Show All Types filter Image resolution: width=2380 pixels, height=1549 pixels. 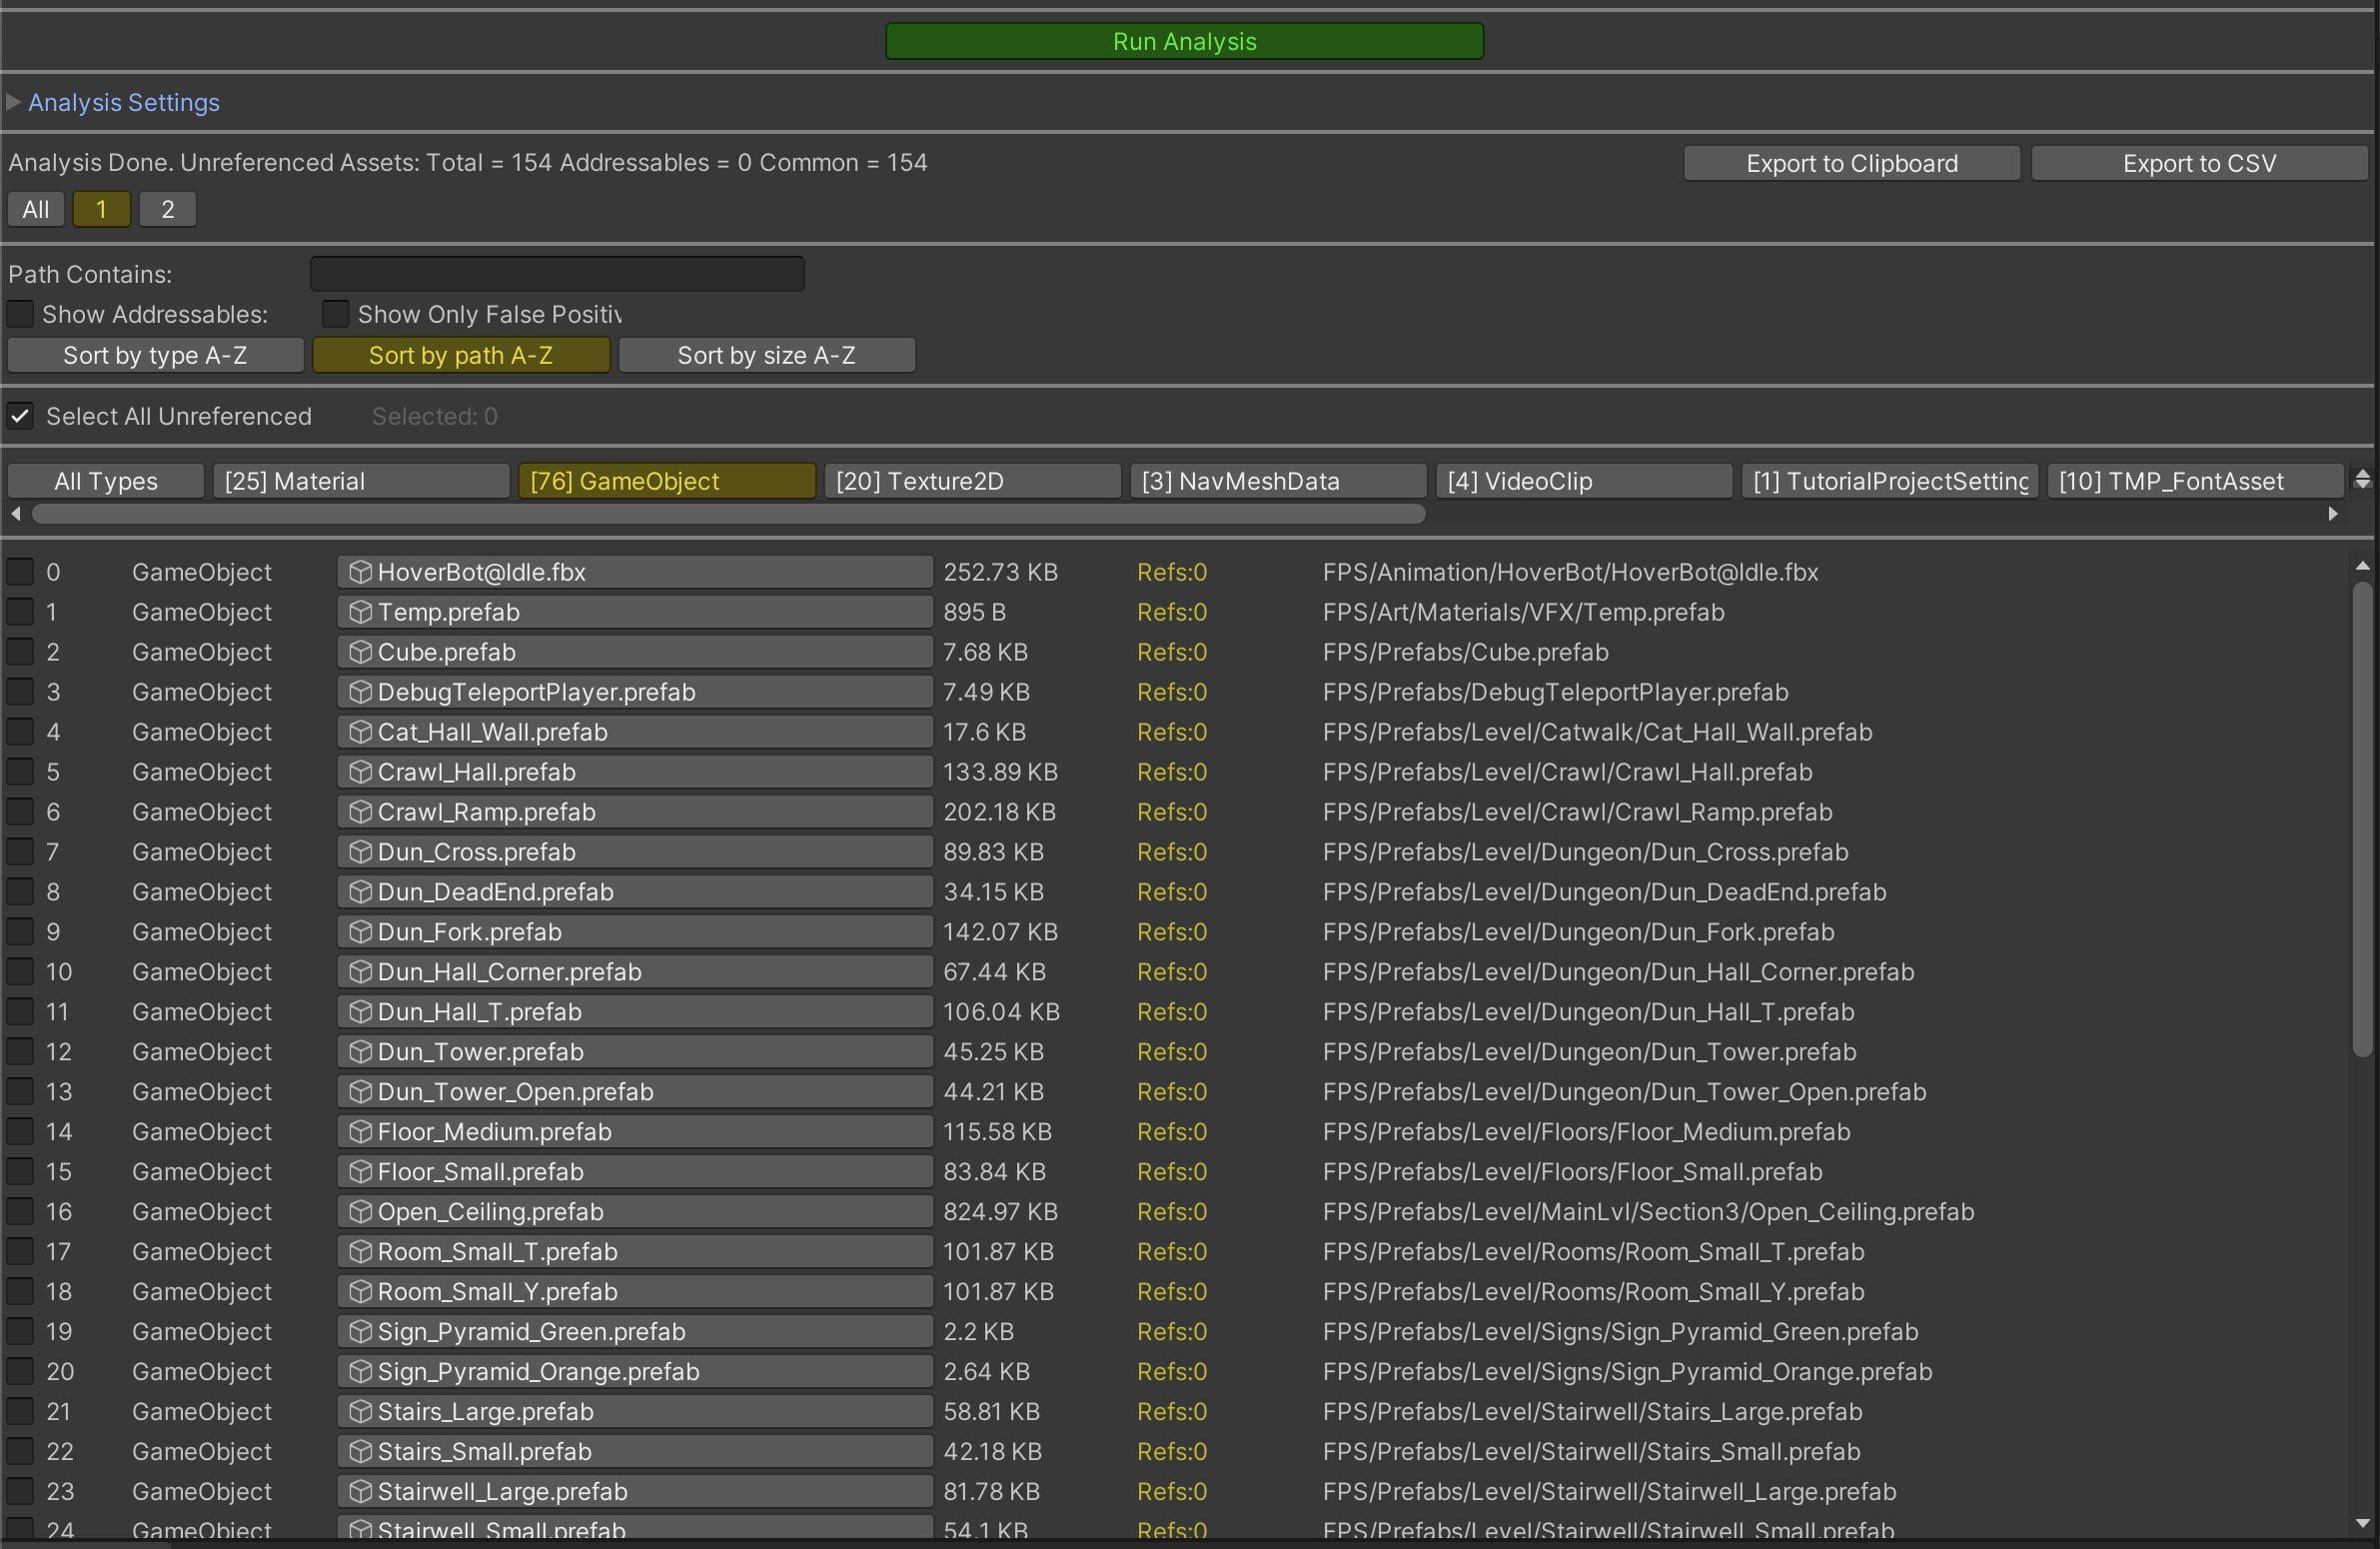coord(106,481)
